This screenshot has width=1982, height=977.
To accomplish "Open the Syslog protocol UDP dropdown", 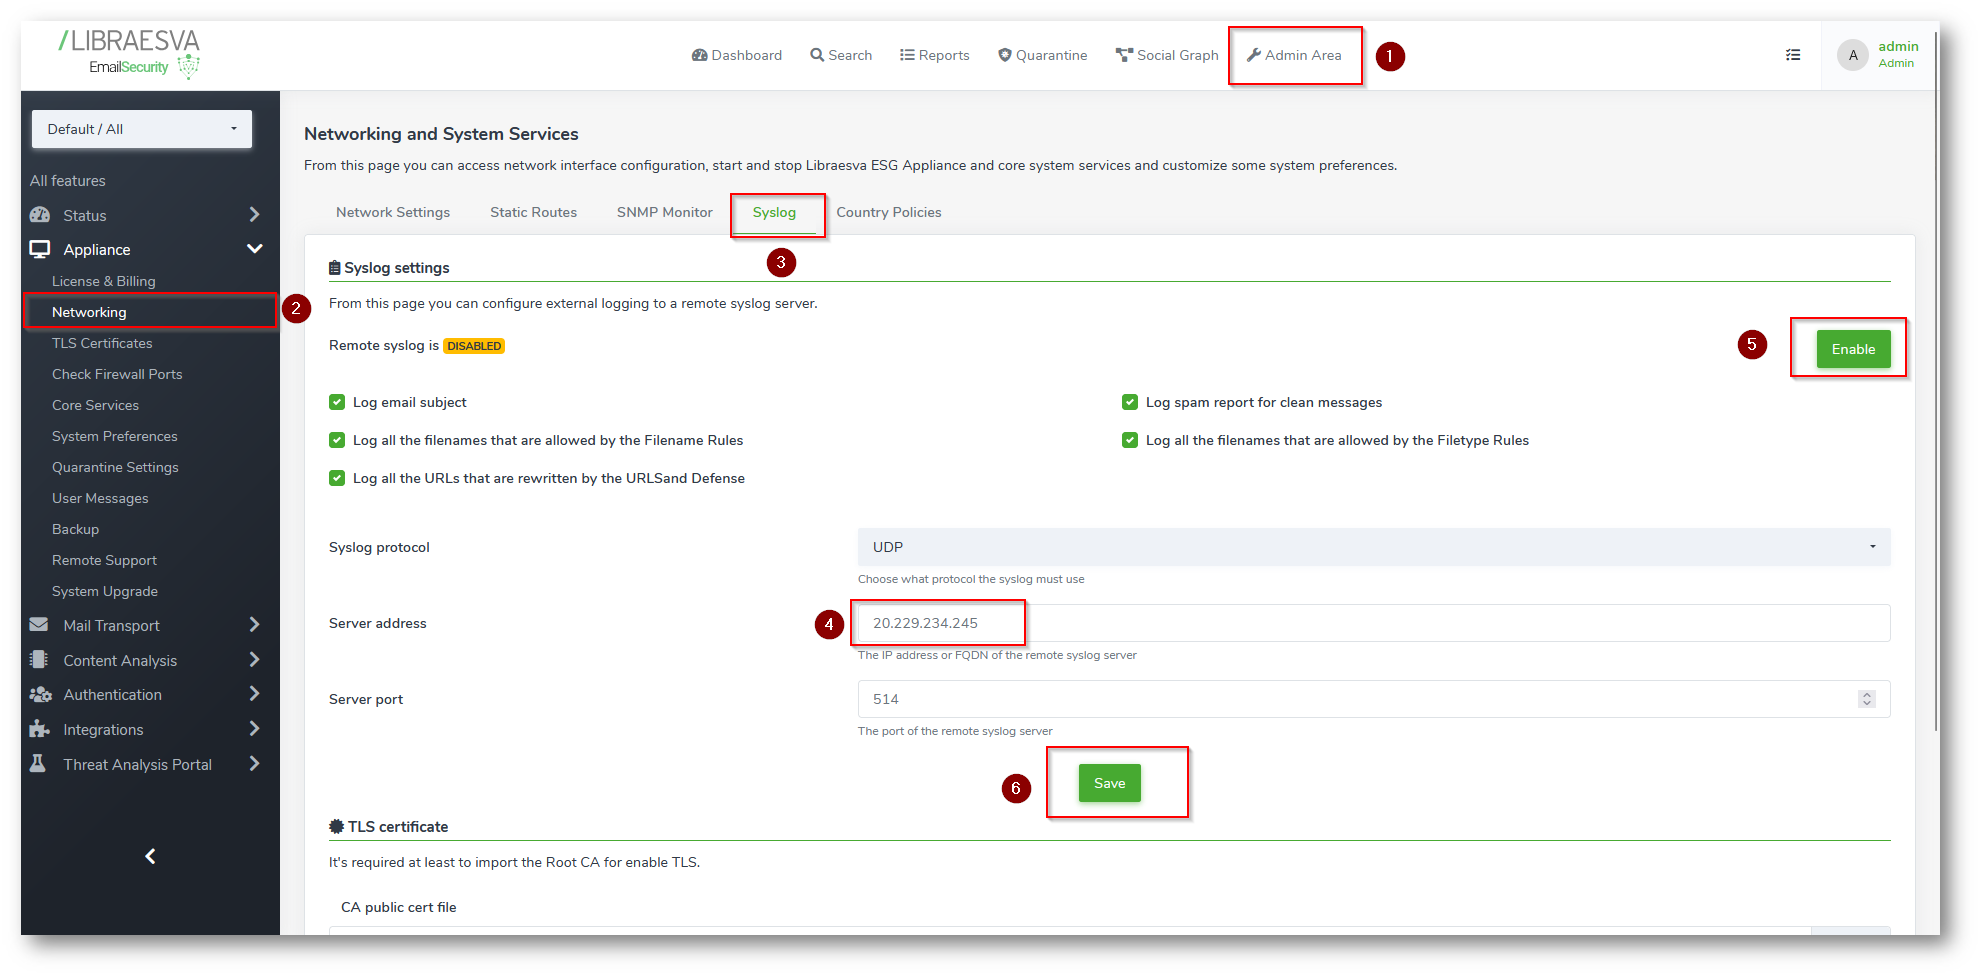I will pyautogui.click(x=1374, y=547).
